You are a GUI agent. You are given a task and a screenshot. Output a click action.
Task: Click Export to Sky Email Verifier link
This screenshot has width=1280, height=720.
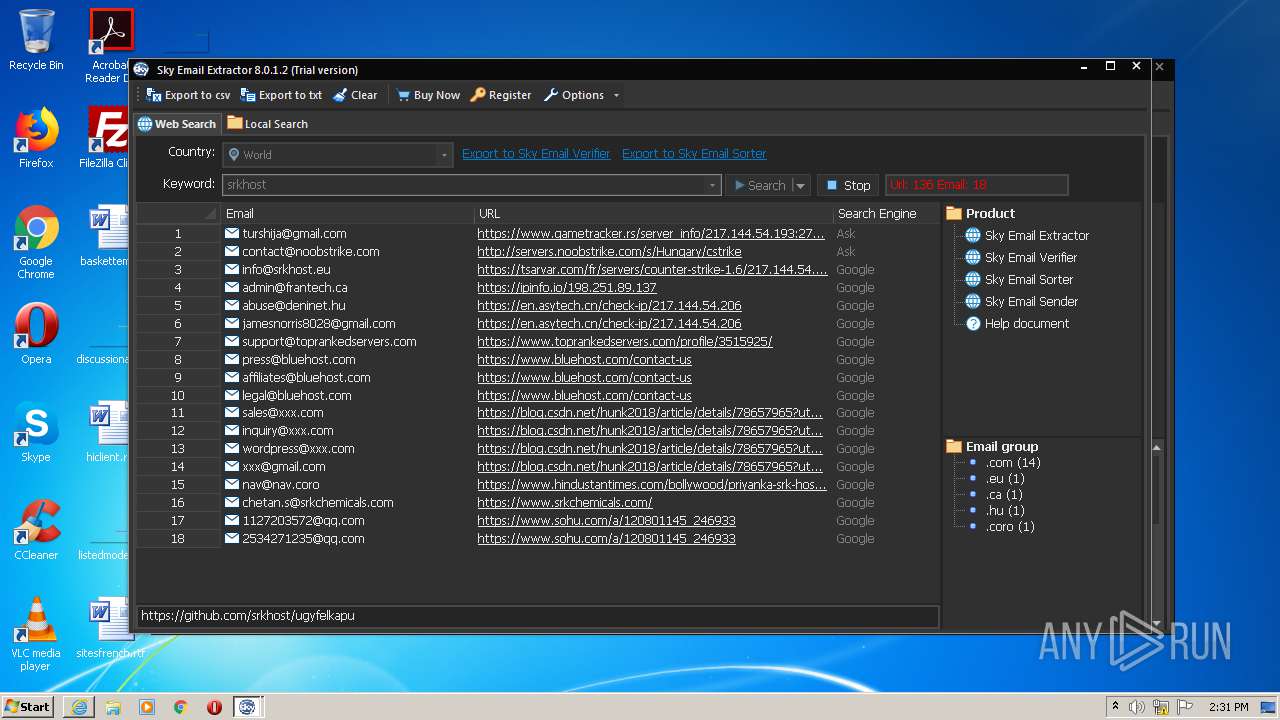536,154
